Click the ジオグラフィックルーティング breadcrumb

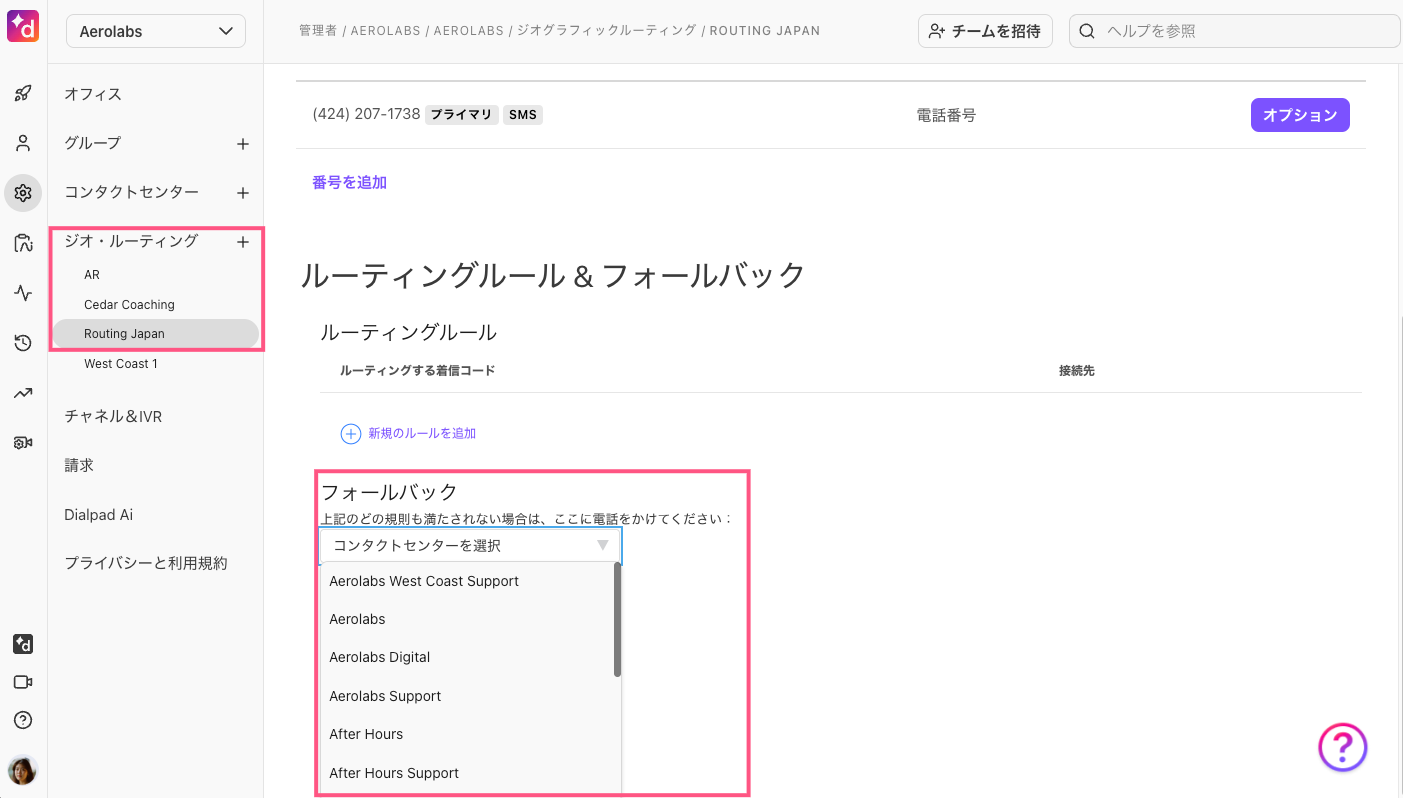(606, 31)
